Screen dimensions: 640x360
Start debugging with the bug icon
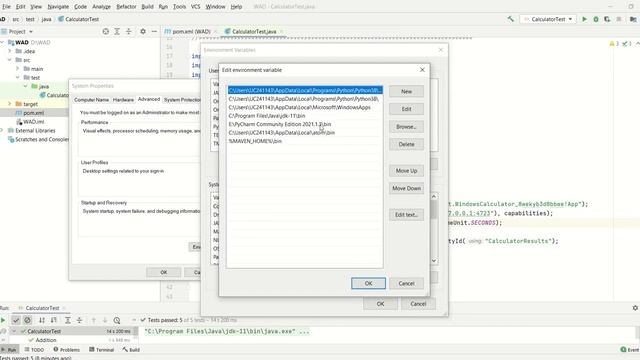(x=596, y=19)
